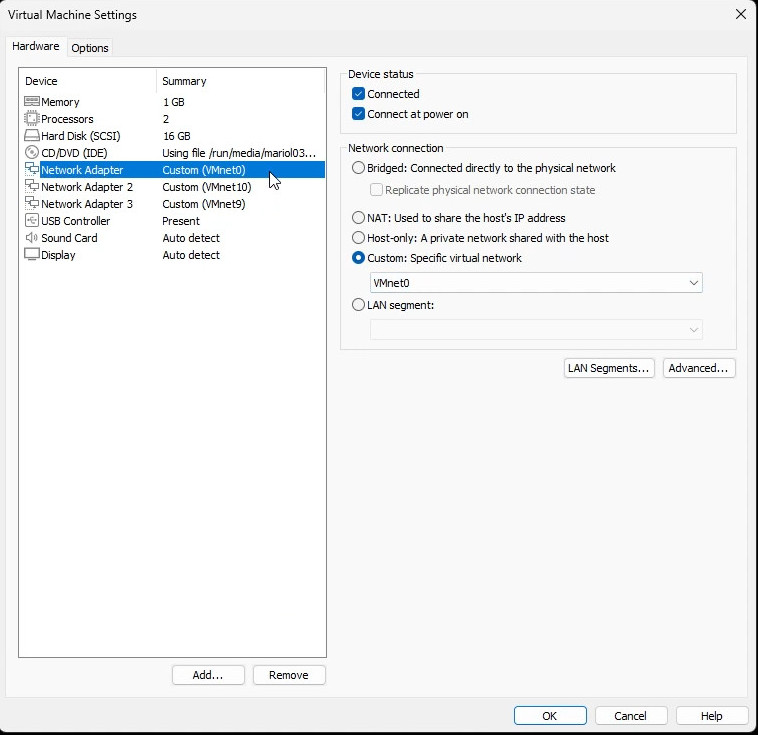The image size is (758, 735).
Task: Click the Display monitor icon
Action: [x=31, y=255]
